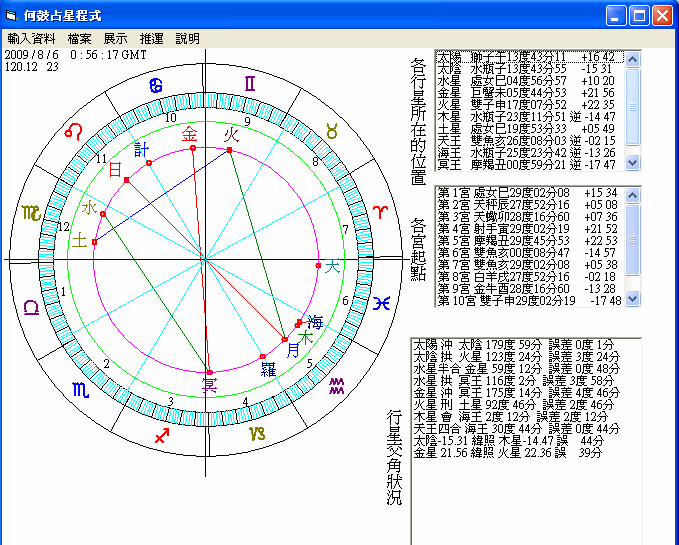This screenshot has height=545, width=679.
Task: Select the 木星 水瓶子23度11分51 row
Action: click(x=530, y=117)
